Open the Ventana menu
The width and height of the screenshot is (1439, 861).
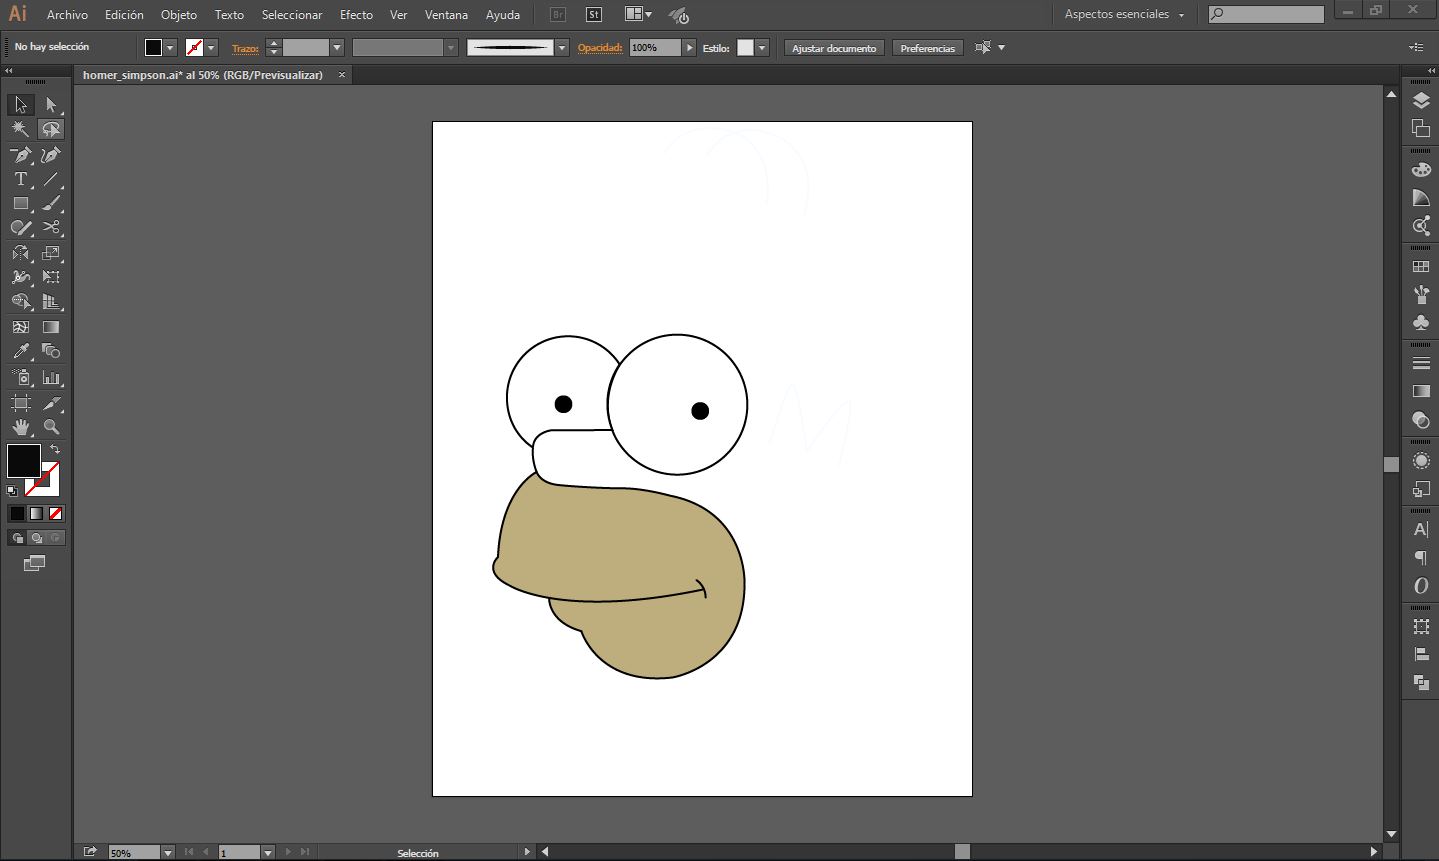coord(446,15)
